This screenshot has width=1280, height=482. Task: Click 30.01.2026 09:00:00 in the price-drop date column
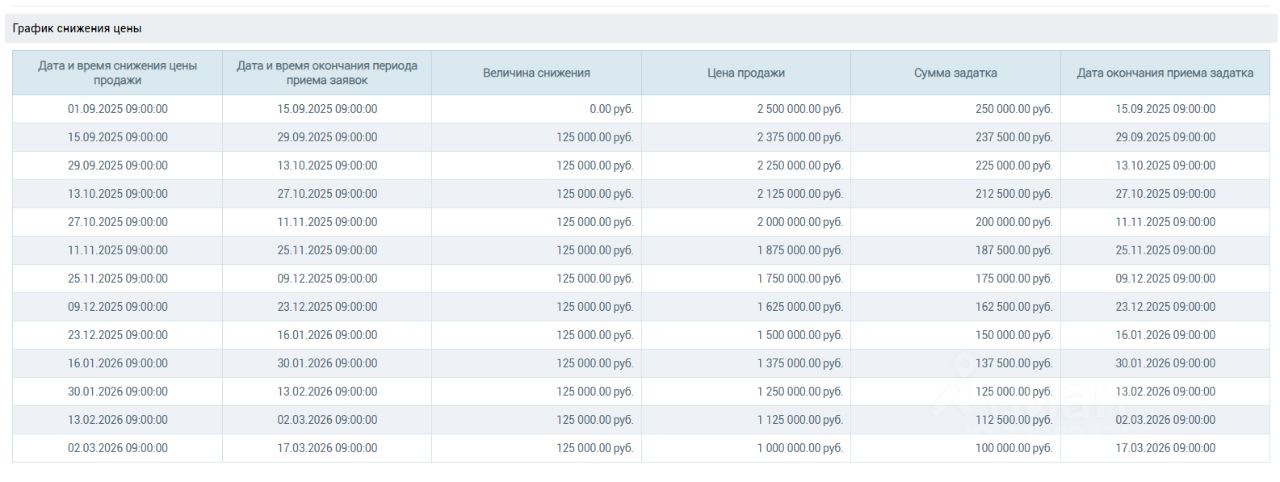[118, 391]
